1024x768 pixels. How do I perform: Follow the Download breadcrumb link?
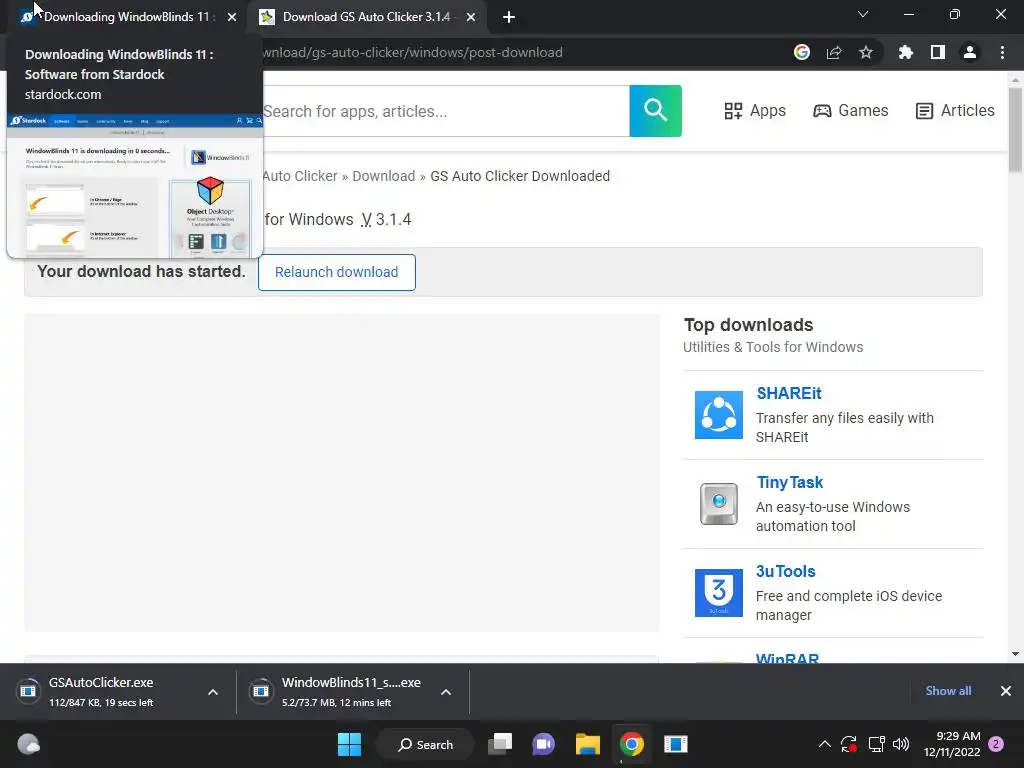(x=383, y=176)
